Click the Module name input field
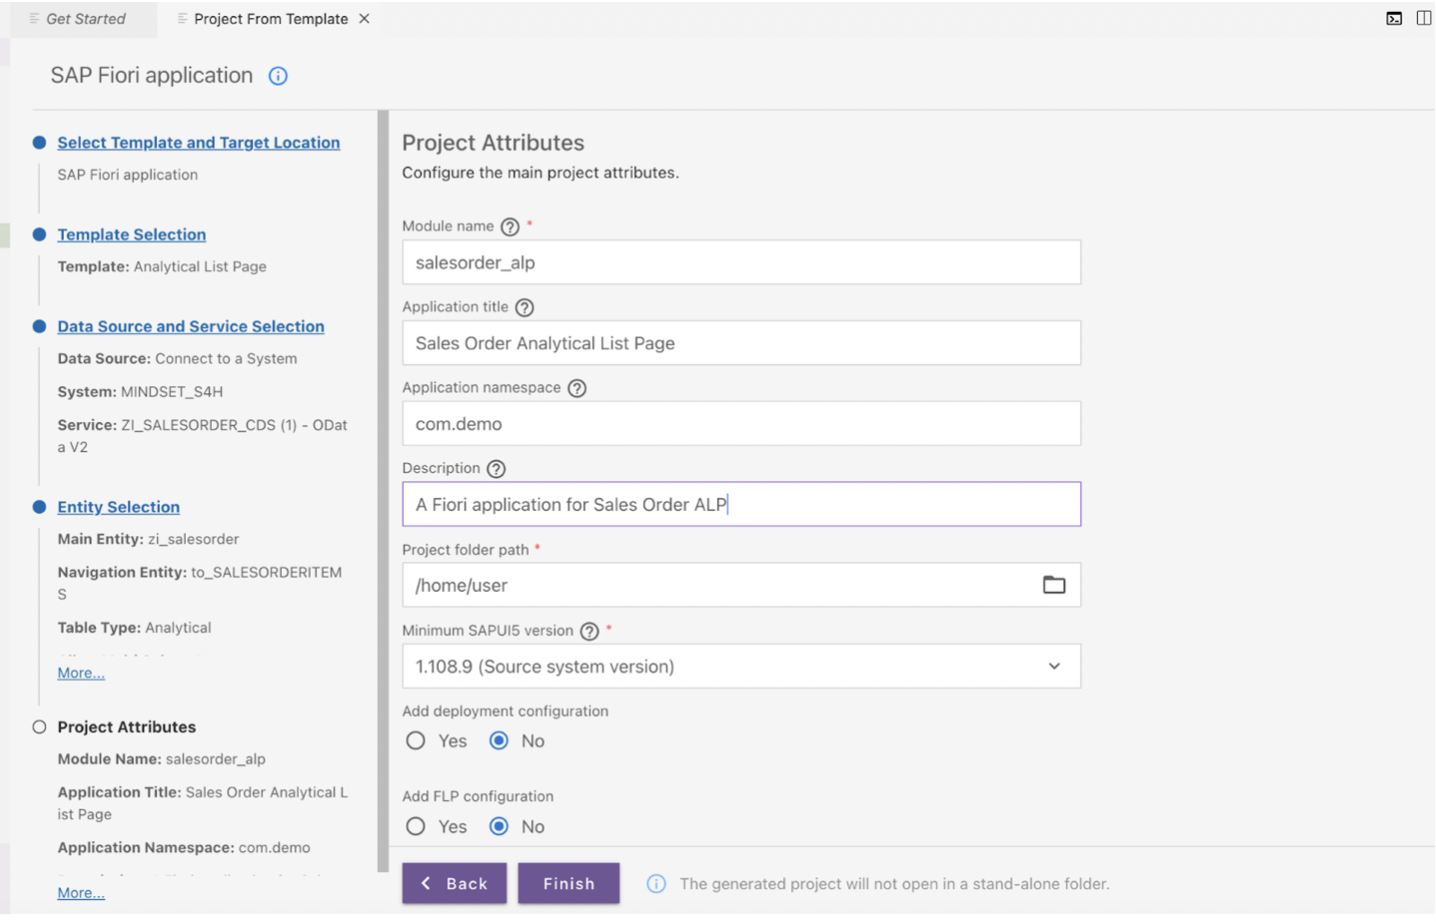The height and width of the screenshot is (922, 1436). click(x=741, y=262)
